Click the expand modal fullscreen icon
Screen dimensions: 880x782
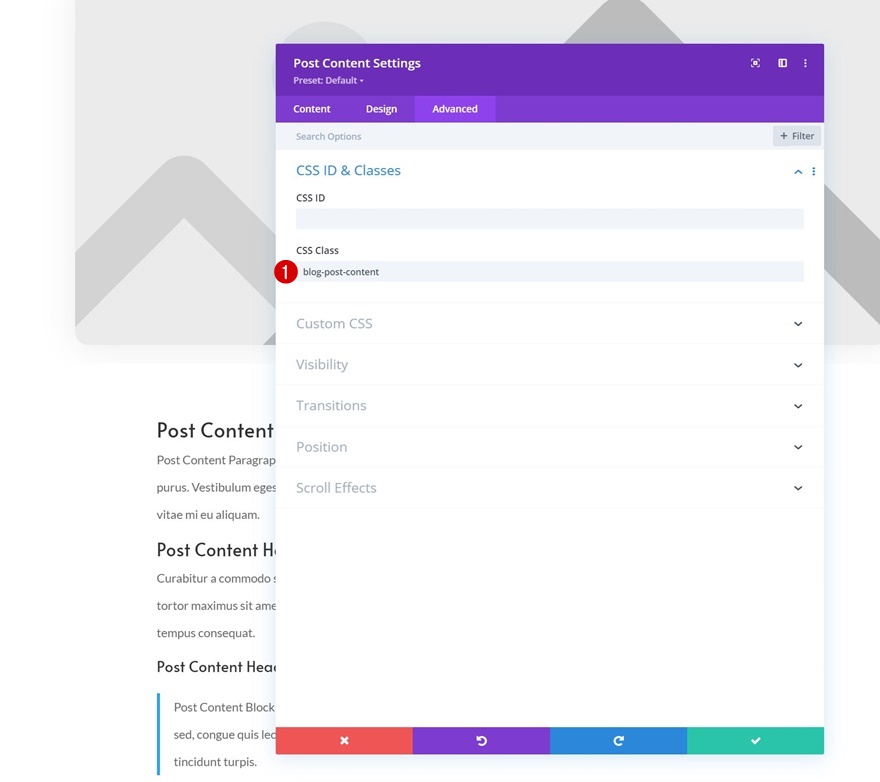pos(755,63)
